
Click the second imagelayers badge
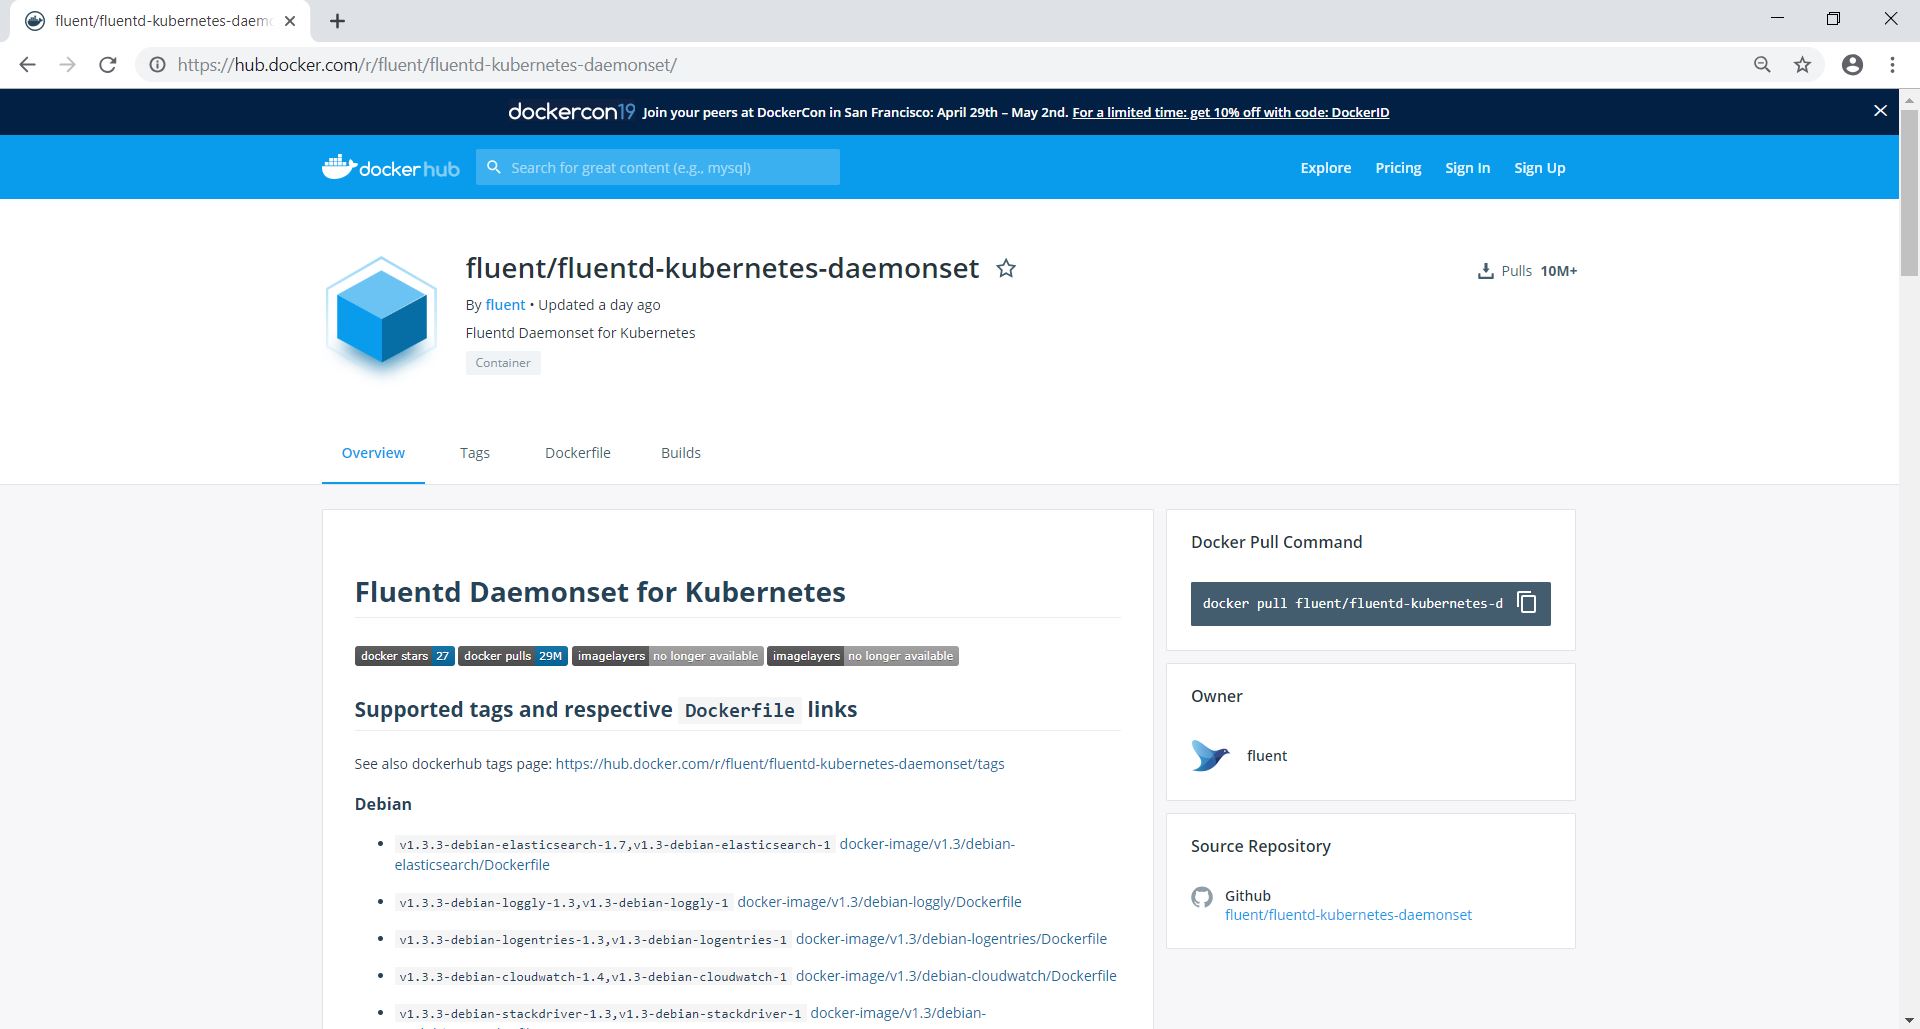point(863,656)
